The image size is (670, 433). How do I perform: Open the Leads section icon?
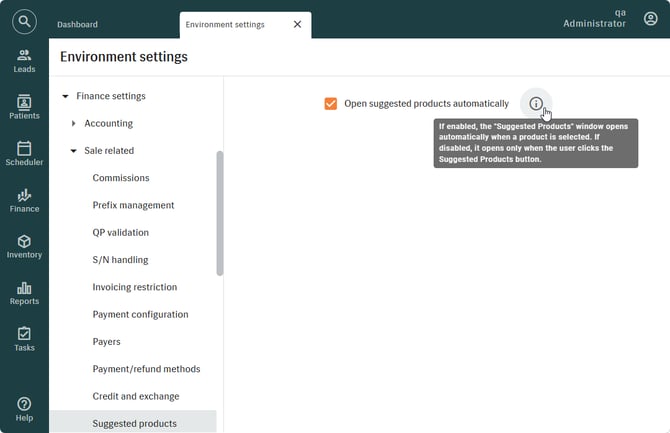pyautogui.click(x=24, y=55)
